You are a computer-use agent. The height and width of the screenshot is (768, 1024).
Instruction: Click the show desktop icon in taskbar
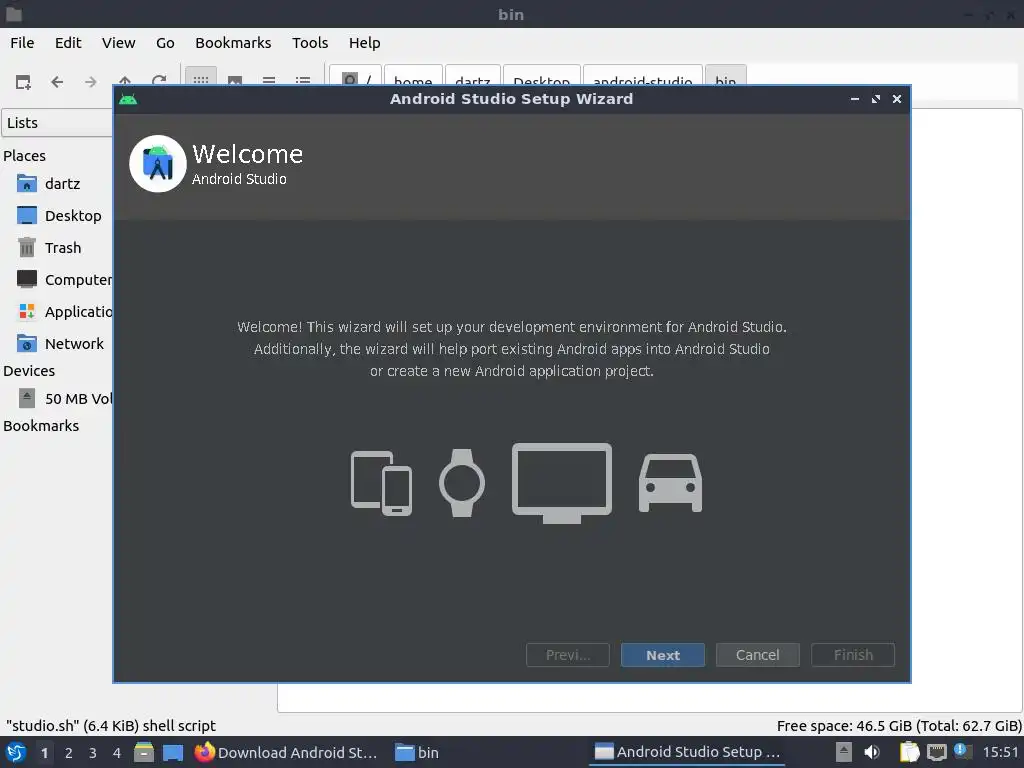[172, 753]
